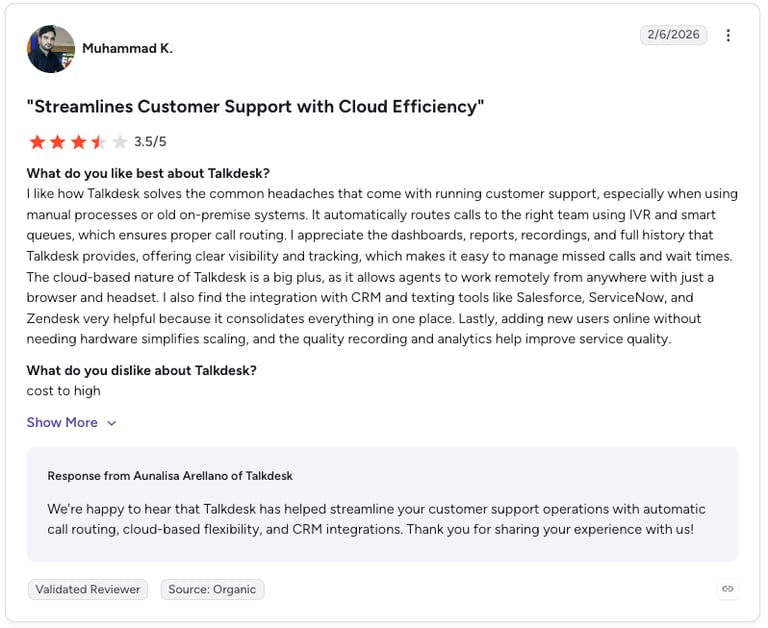Viewport: 768px width, 628px height.
Task: Click the 2/6/2026 date badge
Action: click(x=673, y=34)
